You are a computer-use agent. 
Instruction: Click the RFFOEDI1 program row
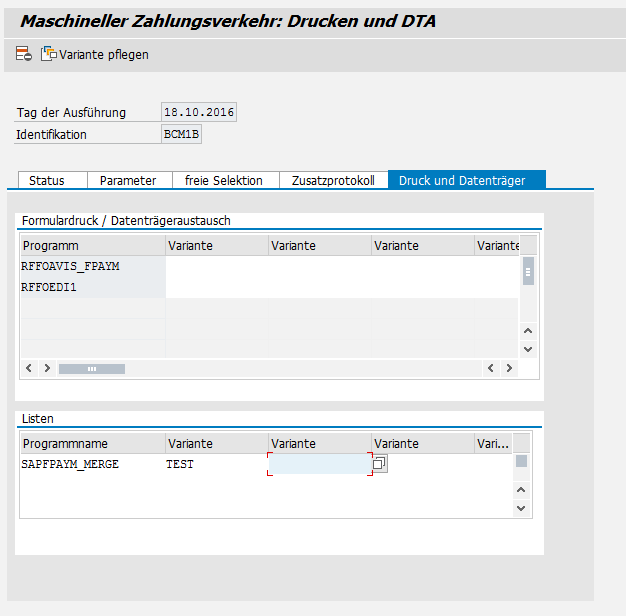(x=91, y=287)
